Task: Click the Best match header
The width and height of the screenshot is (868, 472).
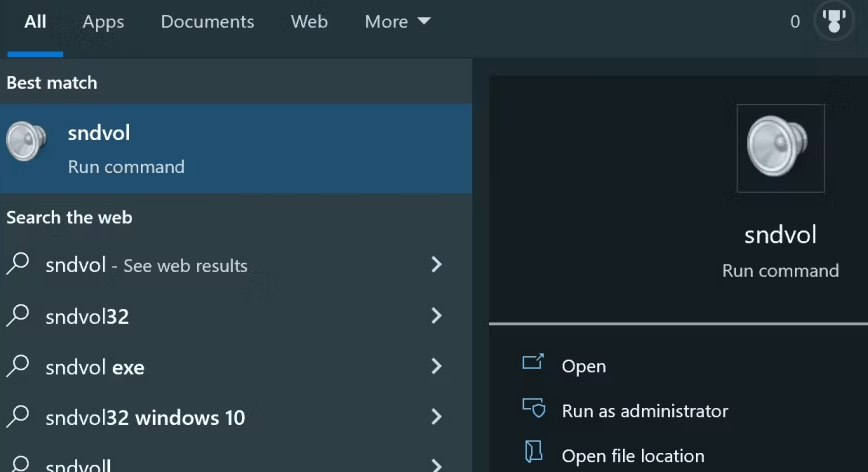Action: tap(52, 83)
